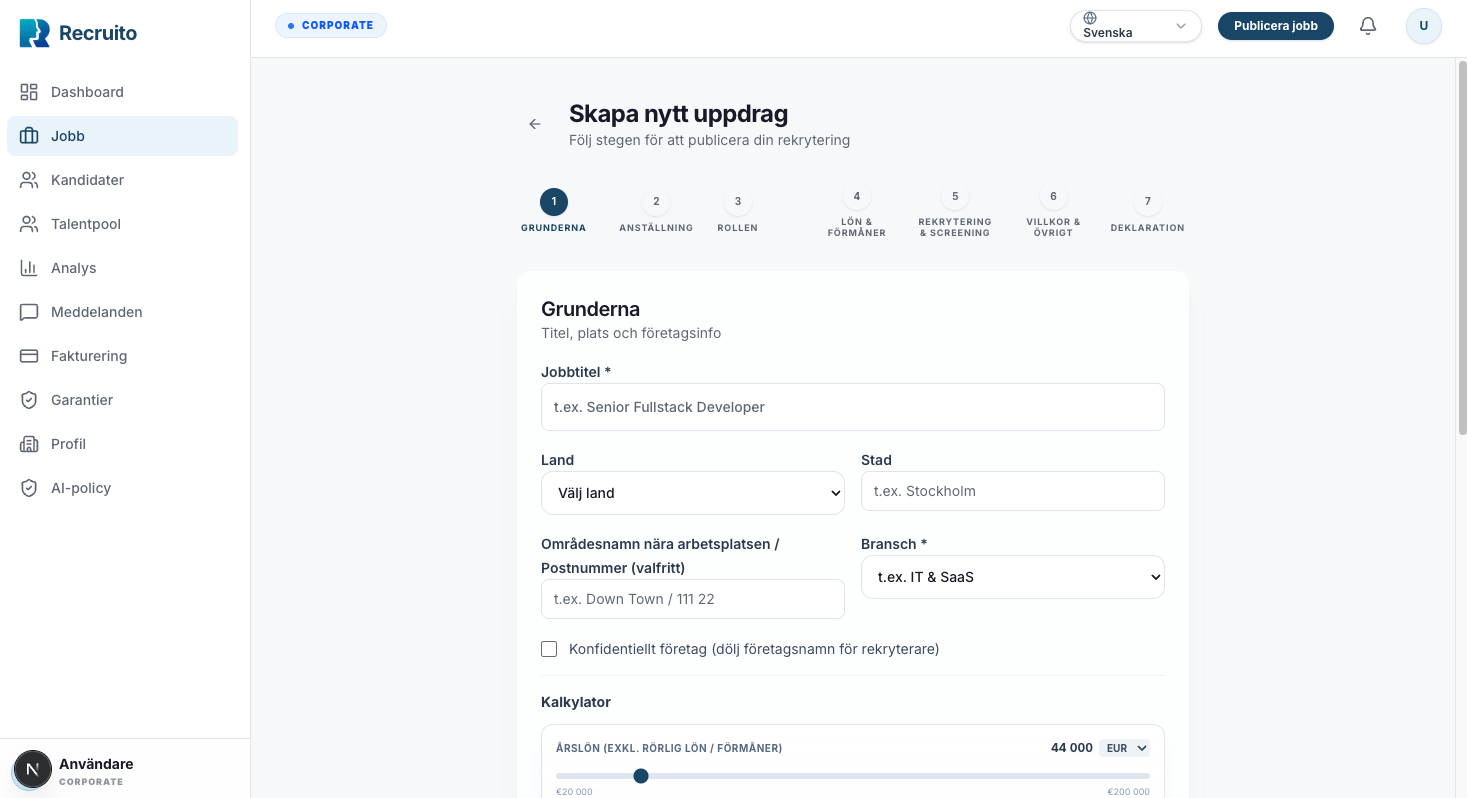Open the AI-policy page
Screen dimensions: 1467x798
pos(122,488)
